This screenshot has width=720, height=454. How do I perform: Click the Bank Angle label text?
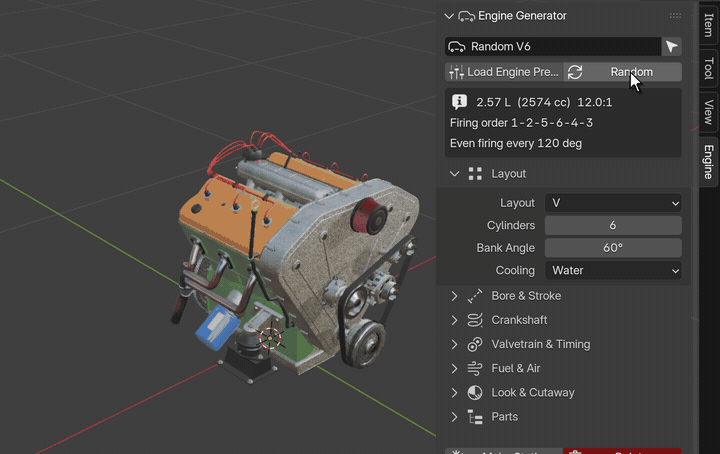click(x=506, y=248)
